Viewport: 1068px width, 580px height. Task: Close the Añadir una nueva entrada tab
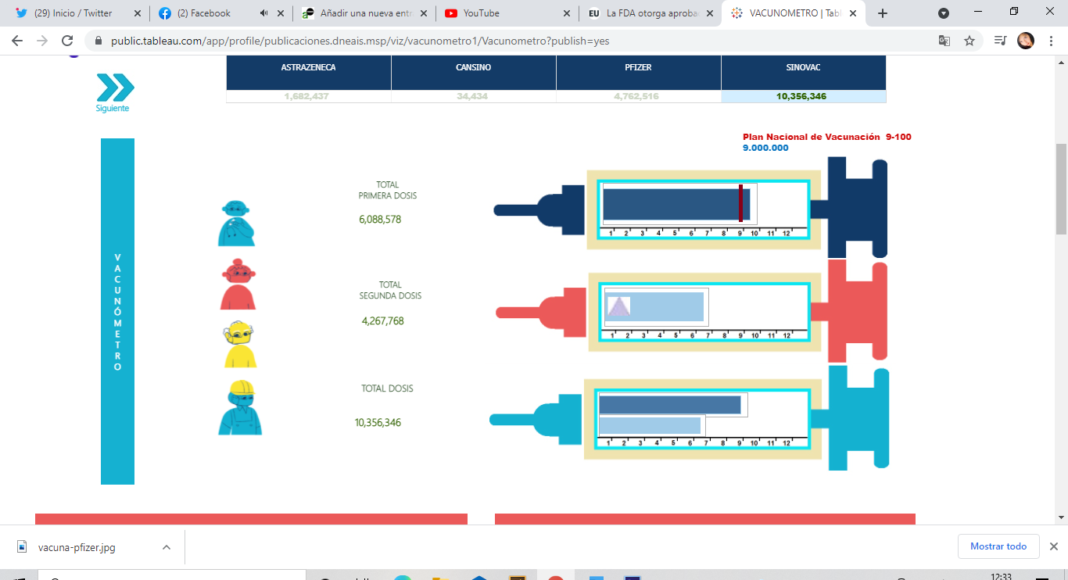point(423,13)
